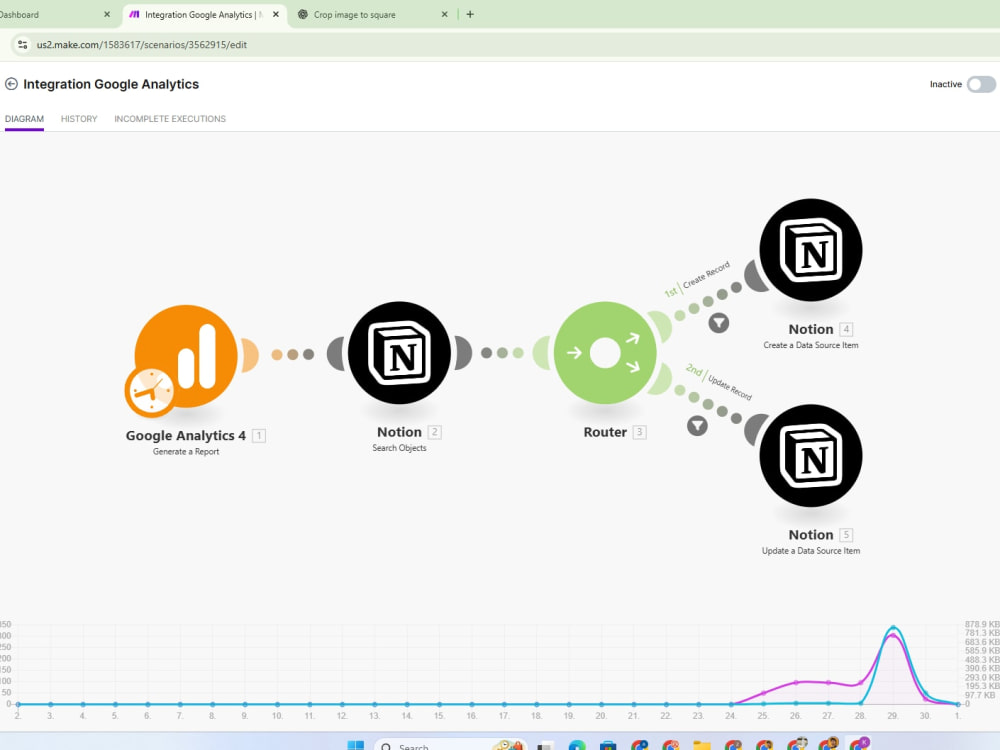
Task: Click the connector dots between Notion and Router
Action: (x=503, y=353)
